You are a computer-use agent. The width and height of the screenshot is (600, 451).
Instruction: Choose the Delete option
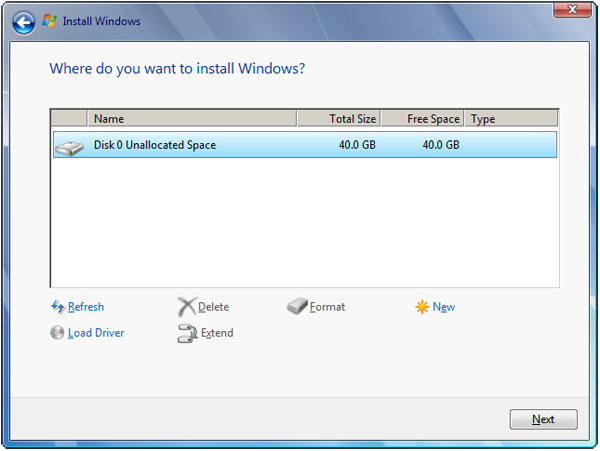click(x=214, y=307)
